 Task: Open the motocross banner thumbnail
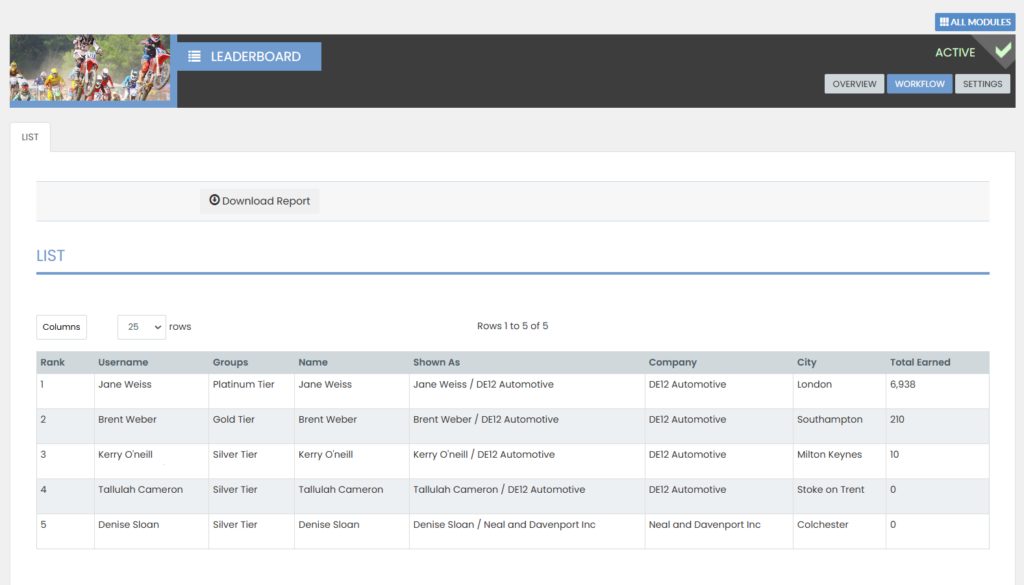pos(90,69)
